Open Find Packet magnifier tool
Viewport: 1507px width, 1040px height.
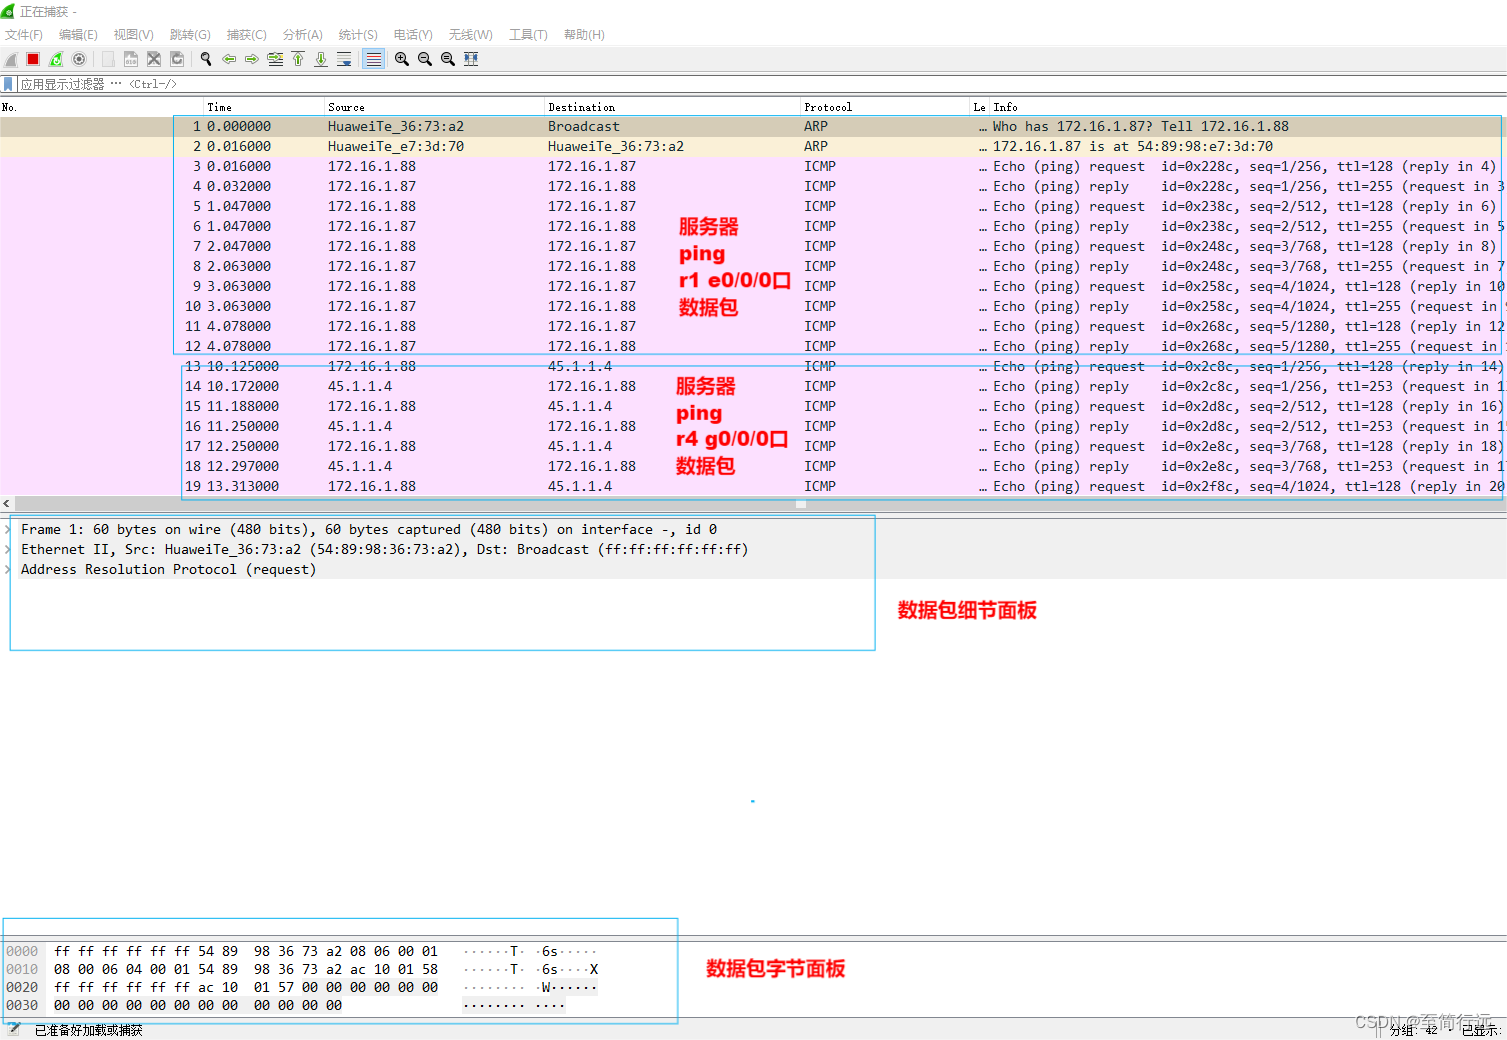pyautogui.click(x=206, y=59)
